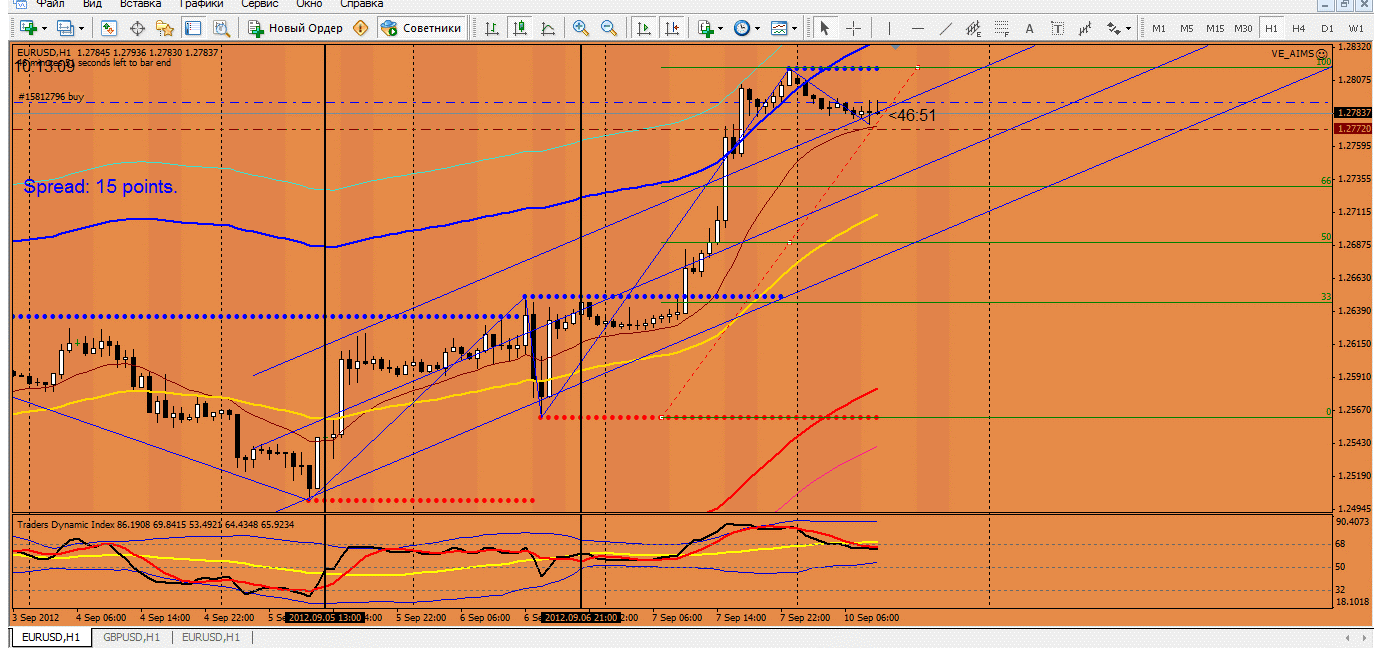This screenshot has width=1382, height=649.
Task: Click the 2012.09.05 13:00 time marker
Action: (325, 618)
